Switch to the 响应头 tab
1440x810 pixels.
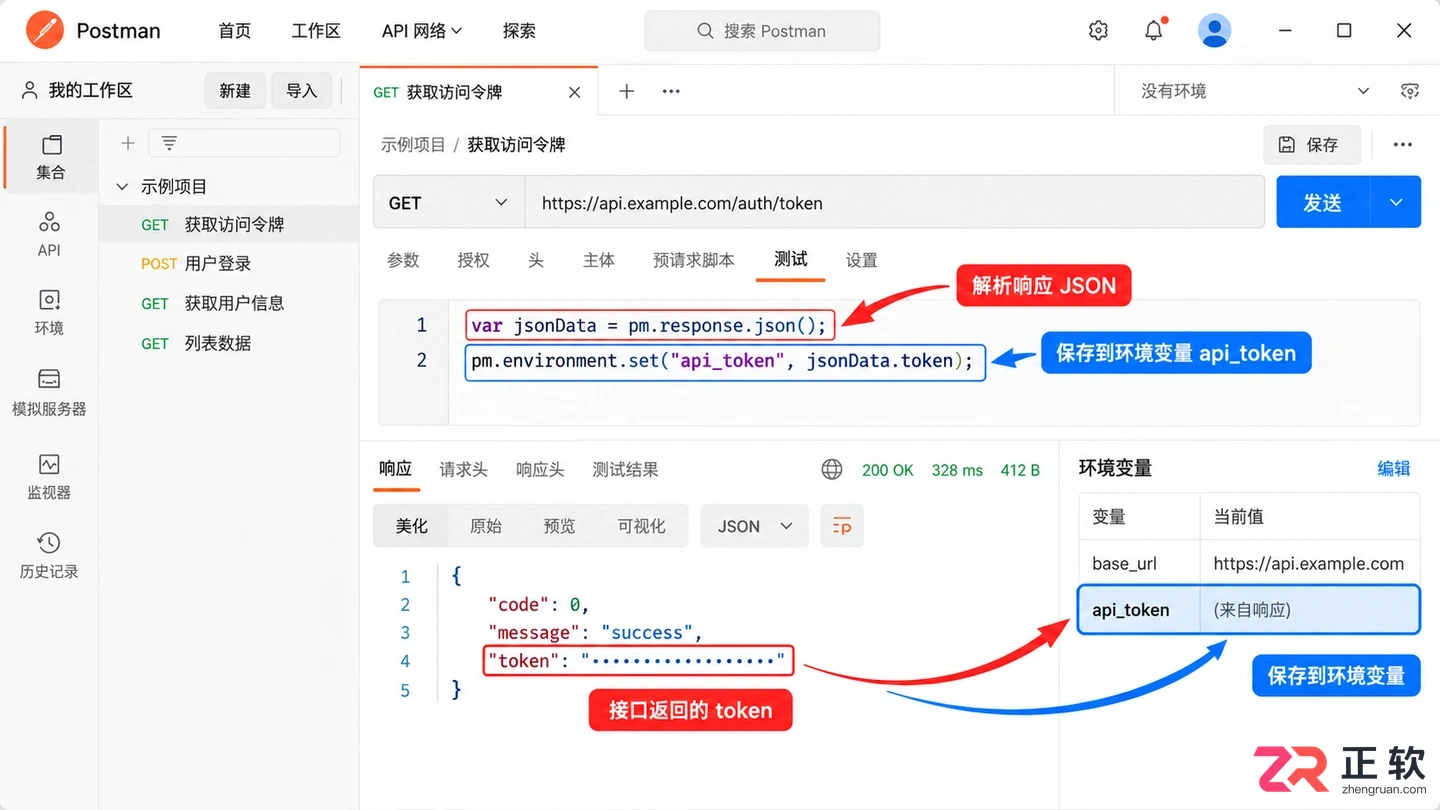[x=540, y=469]
